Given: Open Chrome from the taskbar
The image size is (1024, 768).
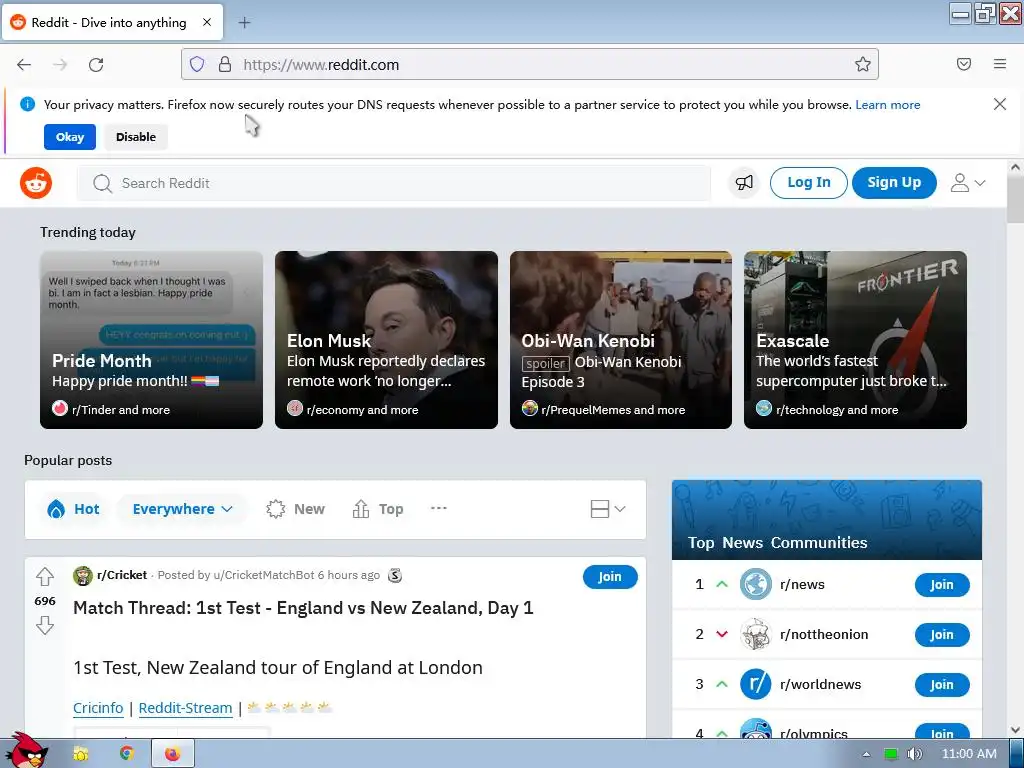Looking at the screenshot, I should click(x=127, y=754).
